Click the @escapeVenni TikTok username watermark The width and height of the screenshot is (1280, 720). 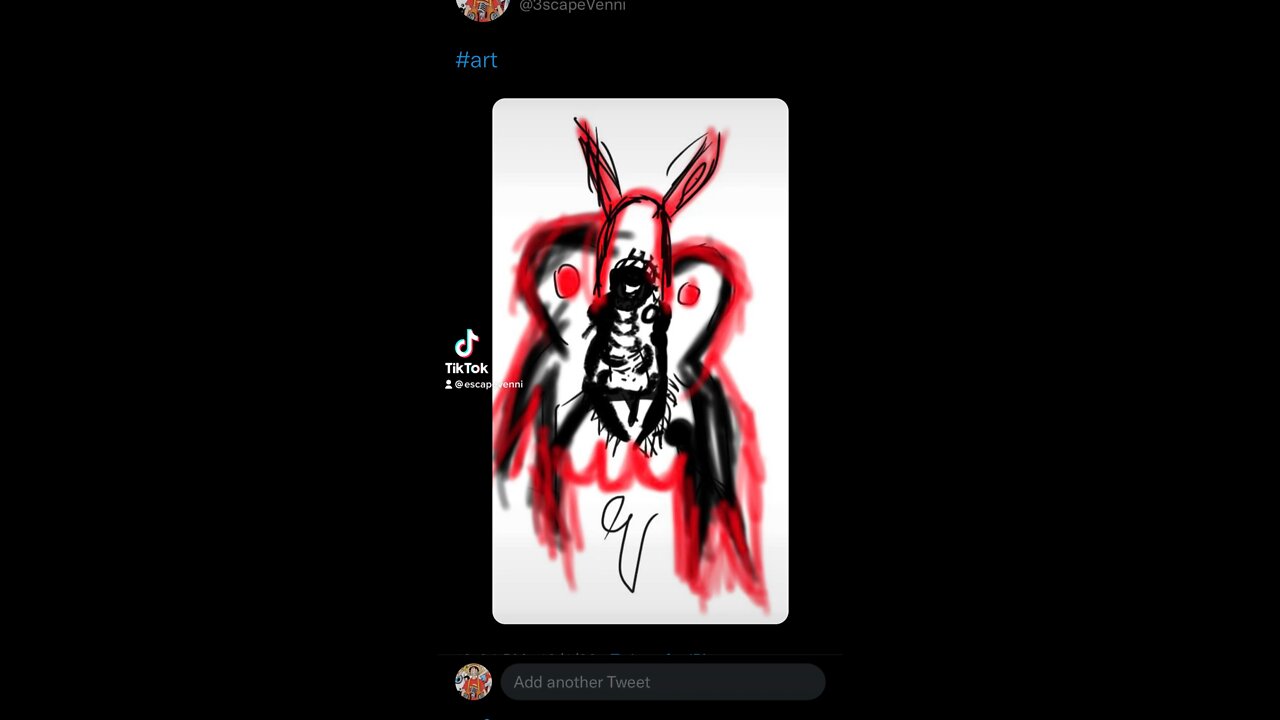tap(488, 384)
